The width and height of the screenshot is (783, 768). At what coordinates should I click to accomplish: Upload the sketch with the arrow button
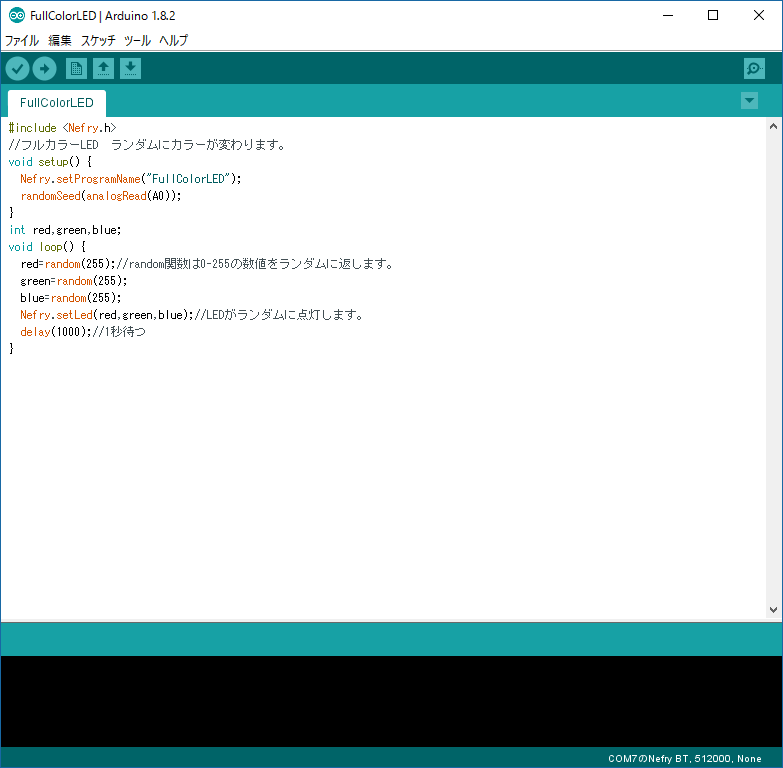point(44,68)
